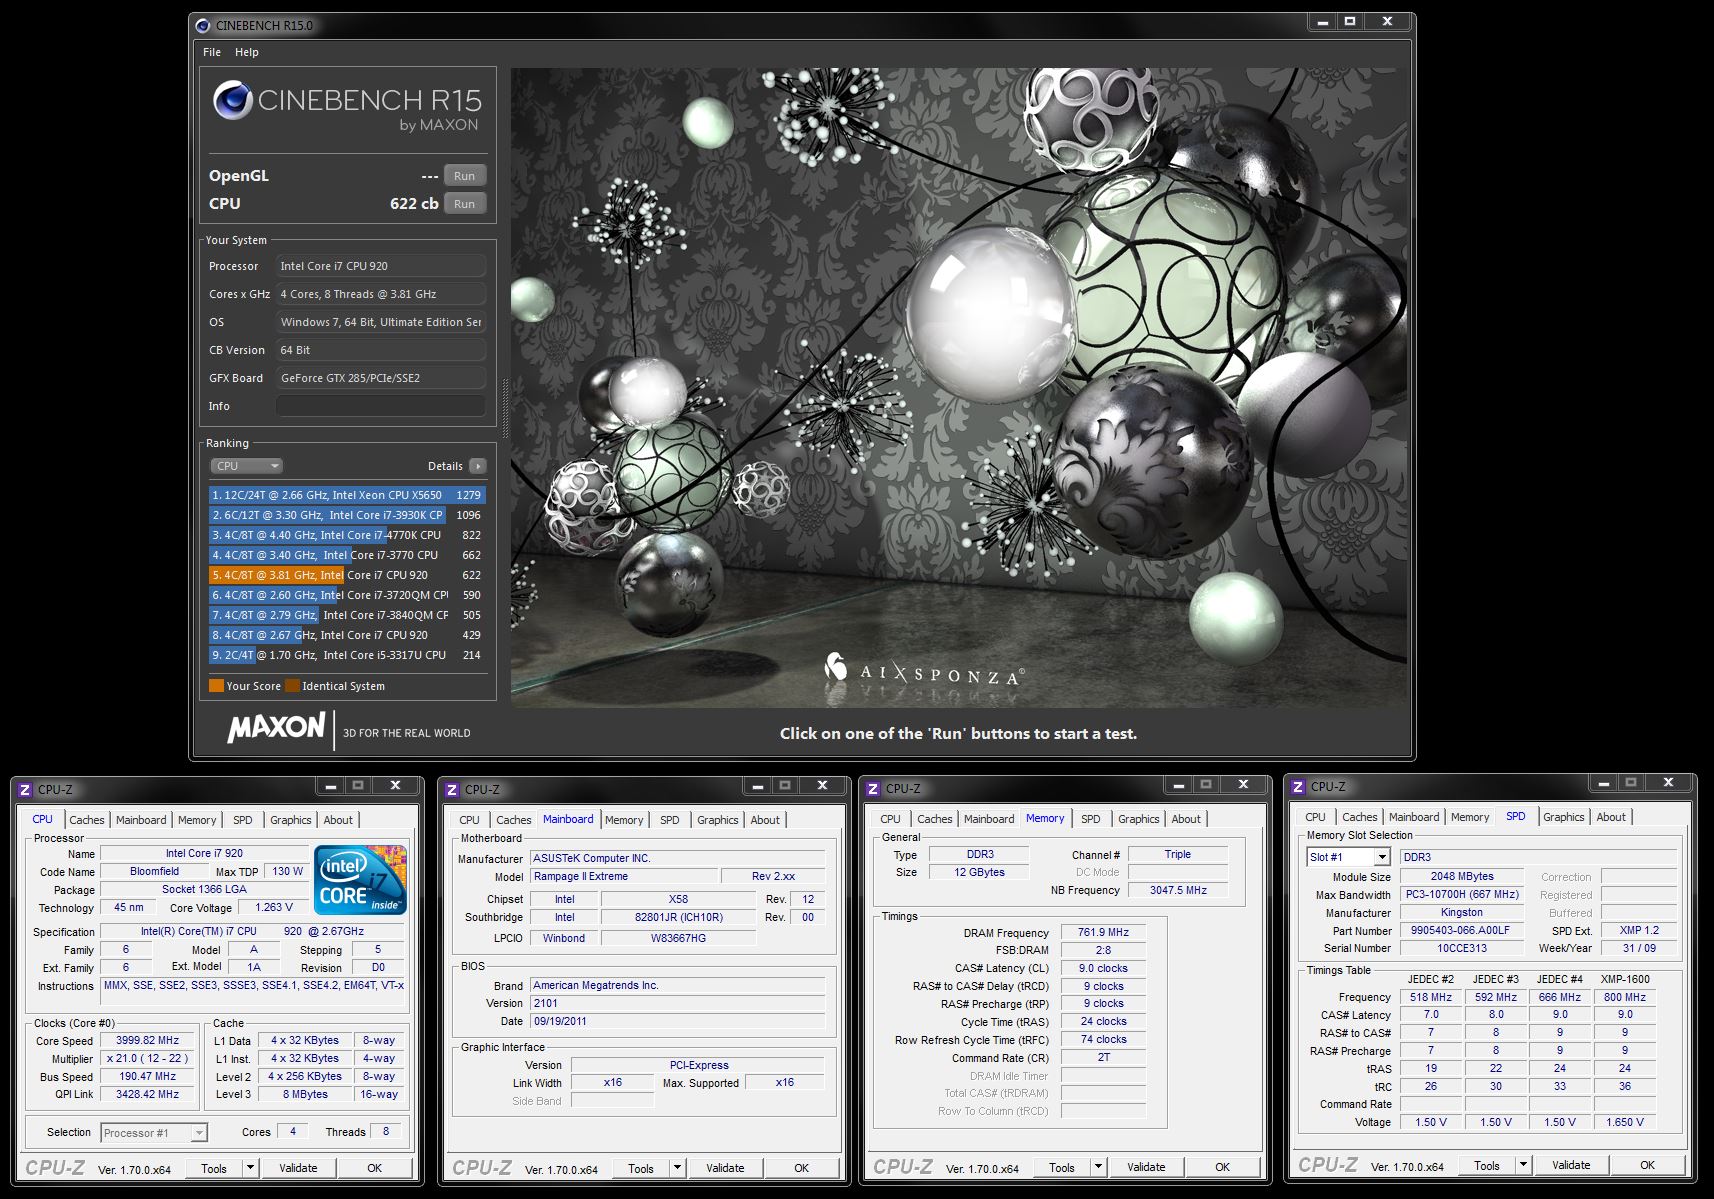This screenshot has width=1714, height=1199.
Task: Click OK in Mainboard CPU-Z window
Action: click(802, 1168)
